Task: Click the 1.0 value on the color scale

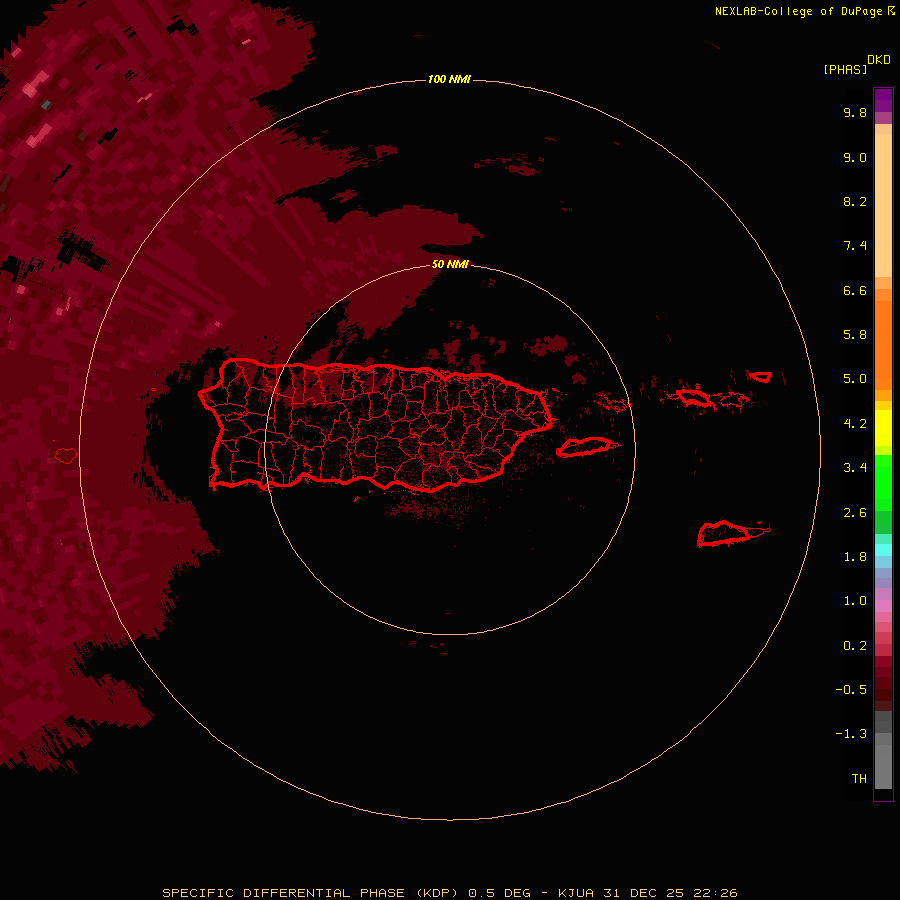Action: 855,601
